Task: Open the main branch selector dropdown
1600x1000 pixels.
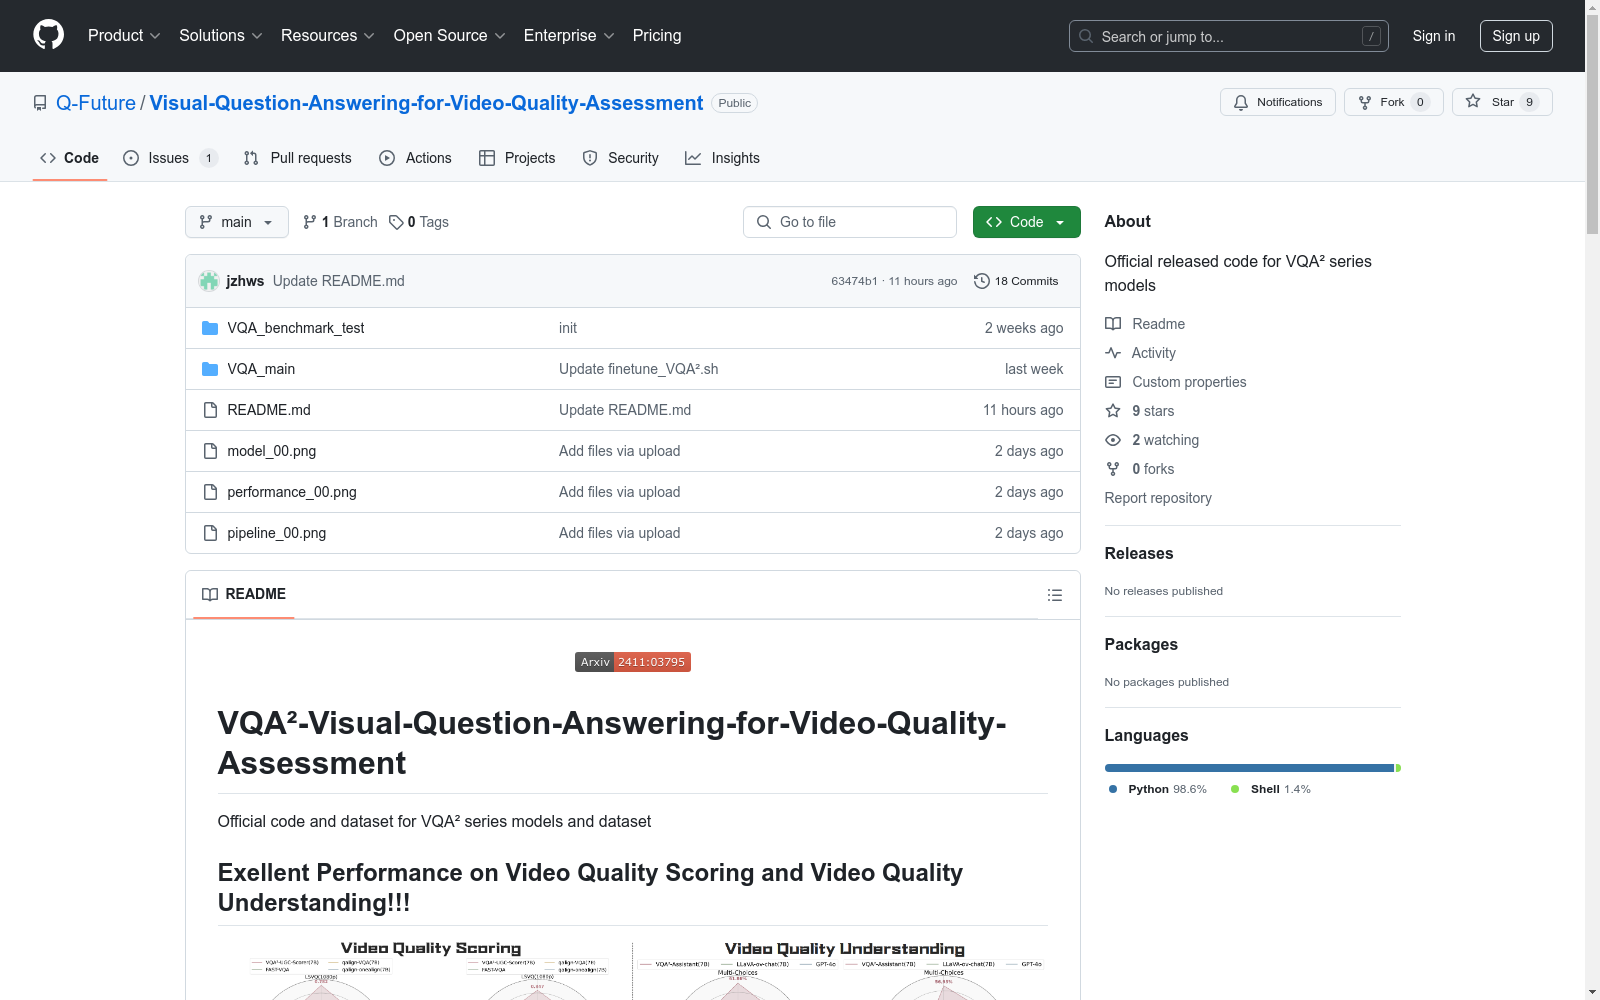Action: [237, 222]
